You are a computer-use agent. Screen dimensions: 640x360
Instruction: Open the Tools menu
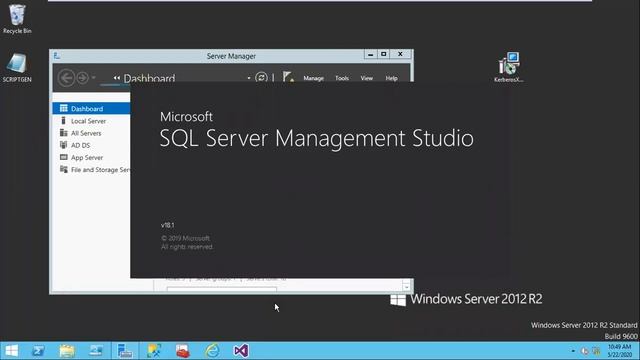pyautogui.click(x=342, y=78)
